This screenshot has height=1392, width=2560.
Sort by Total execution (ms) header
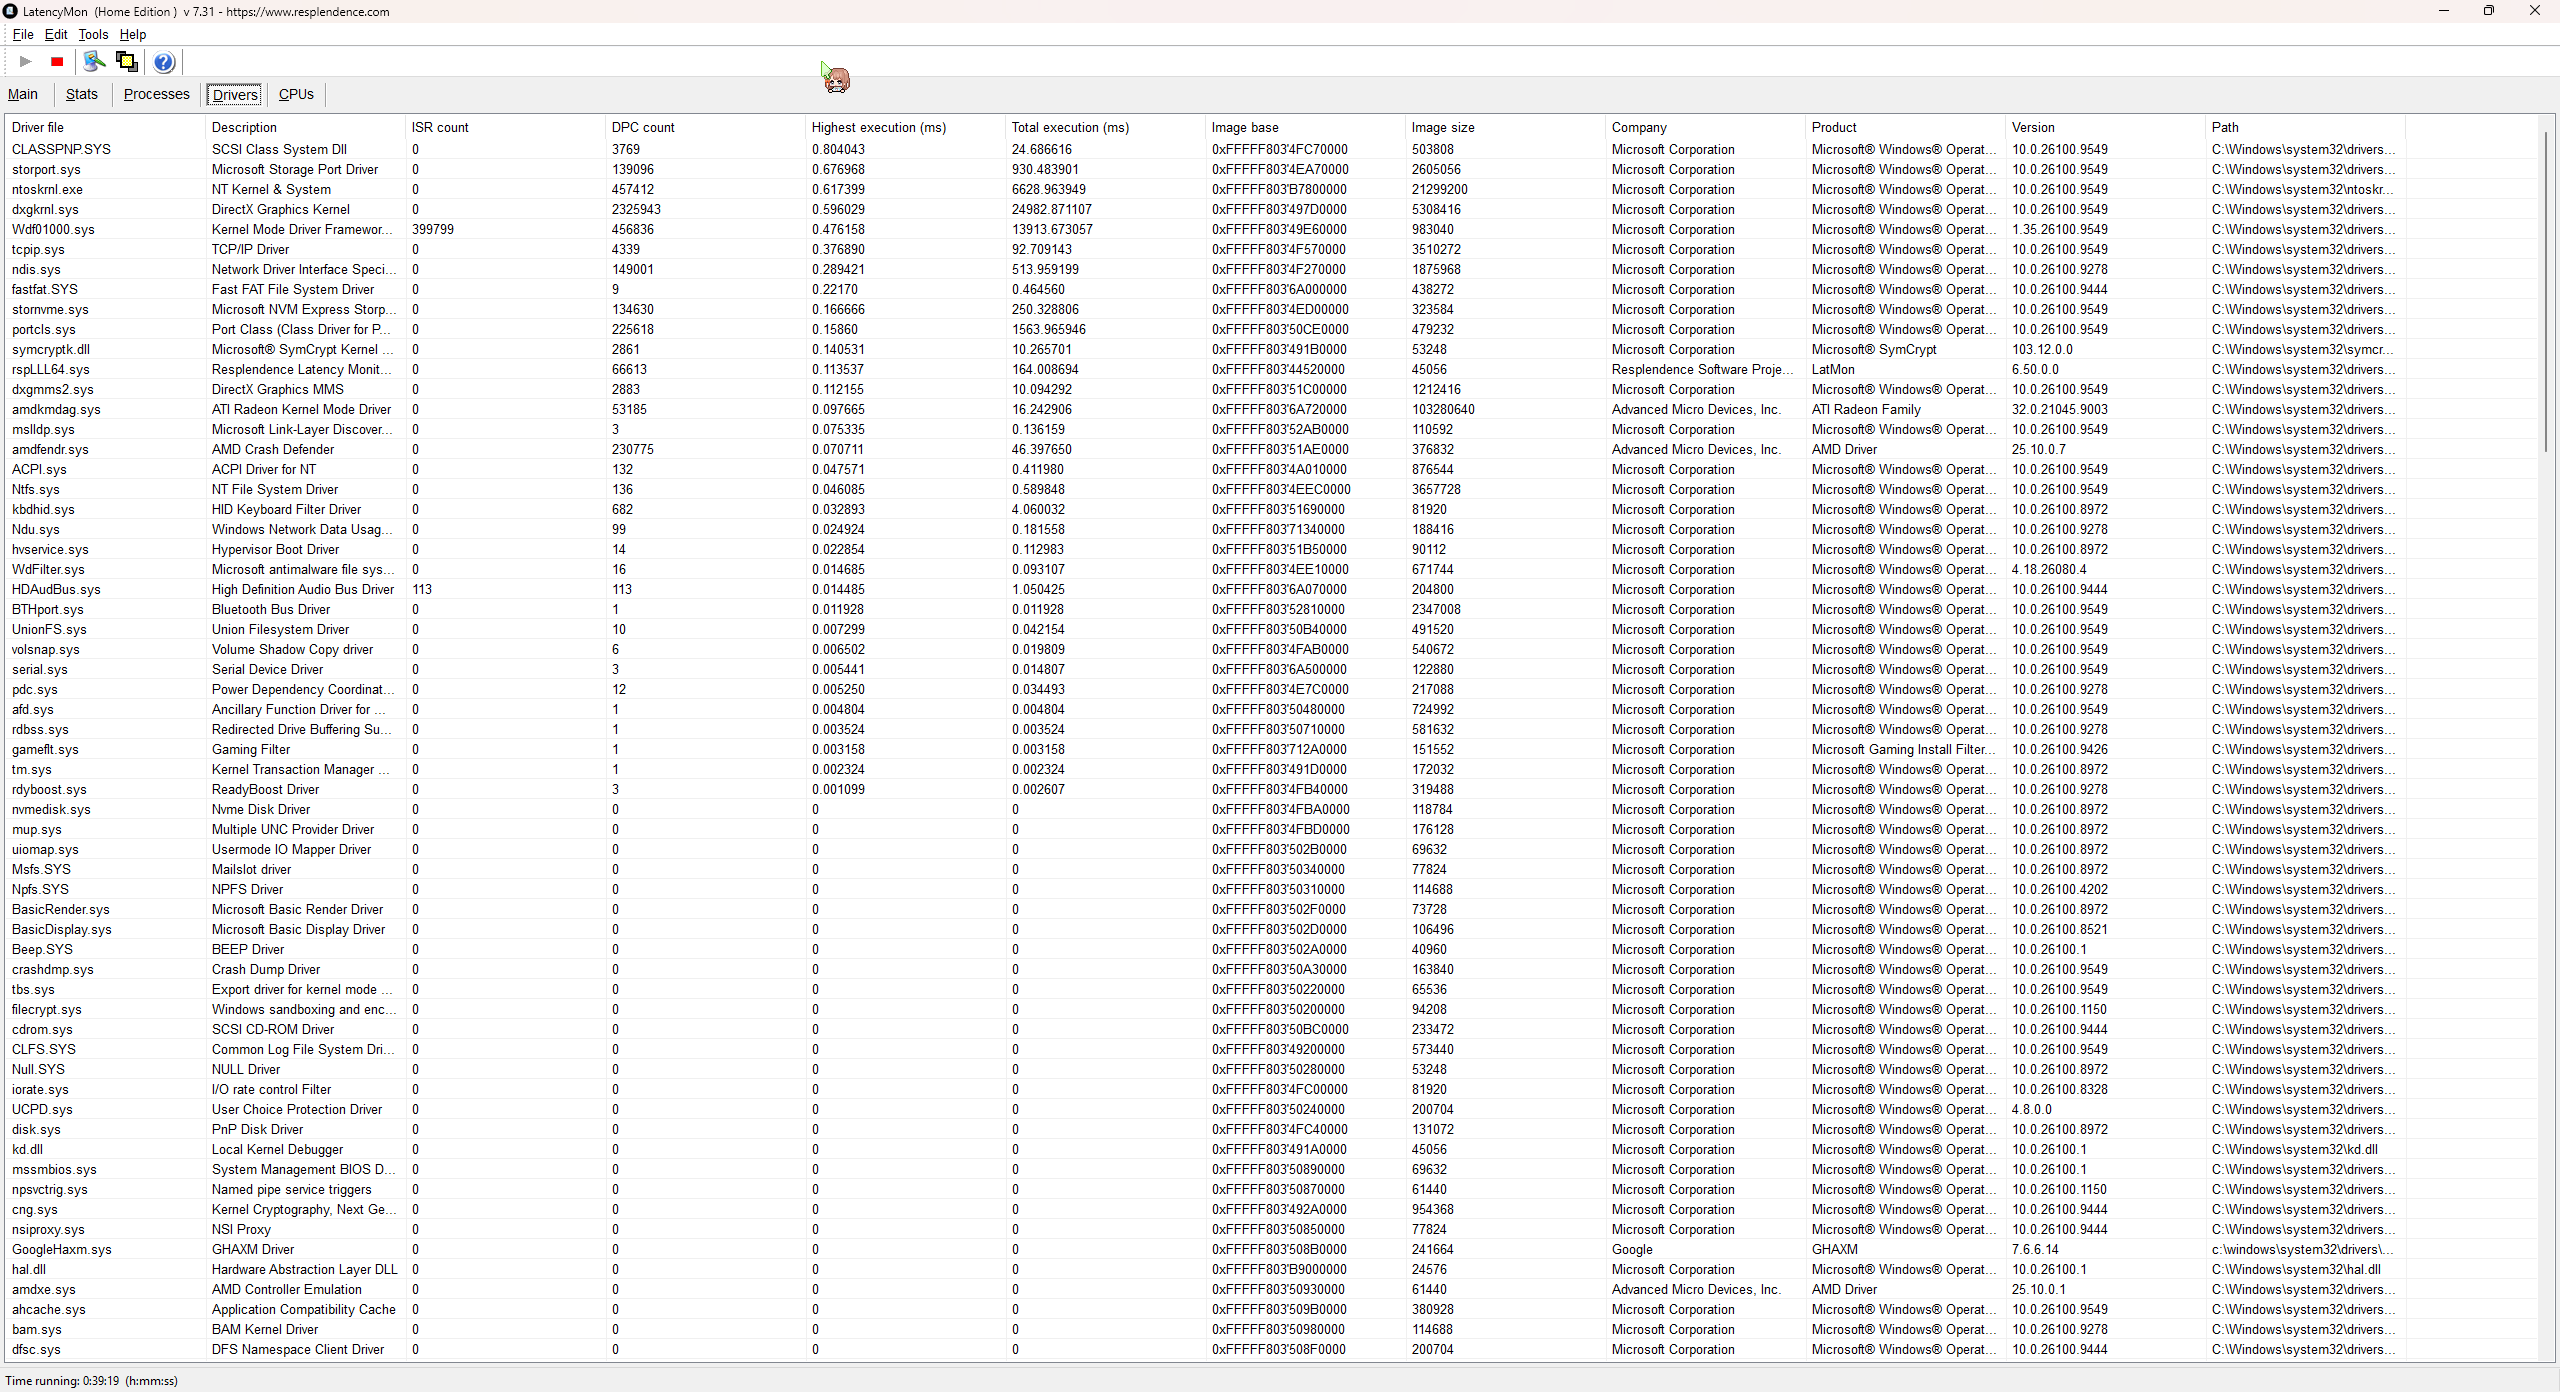tap(1105, 127)
